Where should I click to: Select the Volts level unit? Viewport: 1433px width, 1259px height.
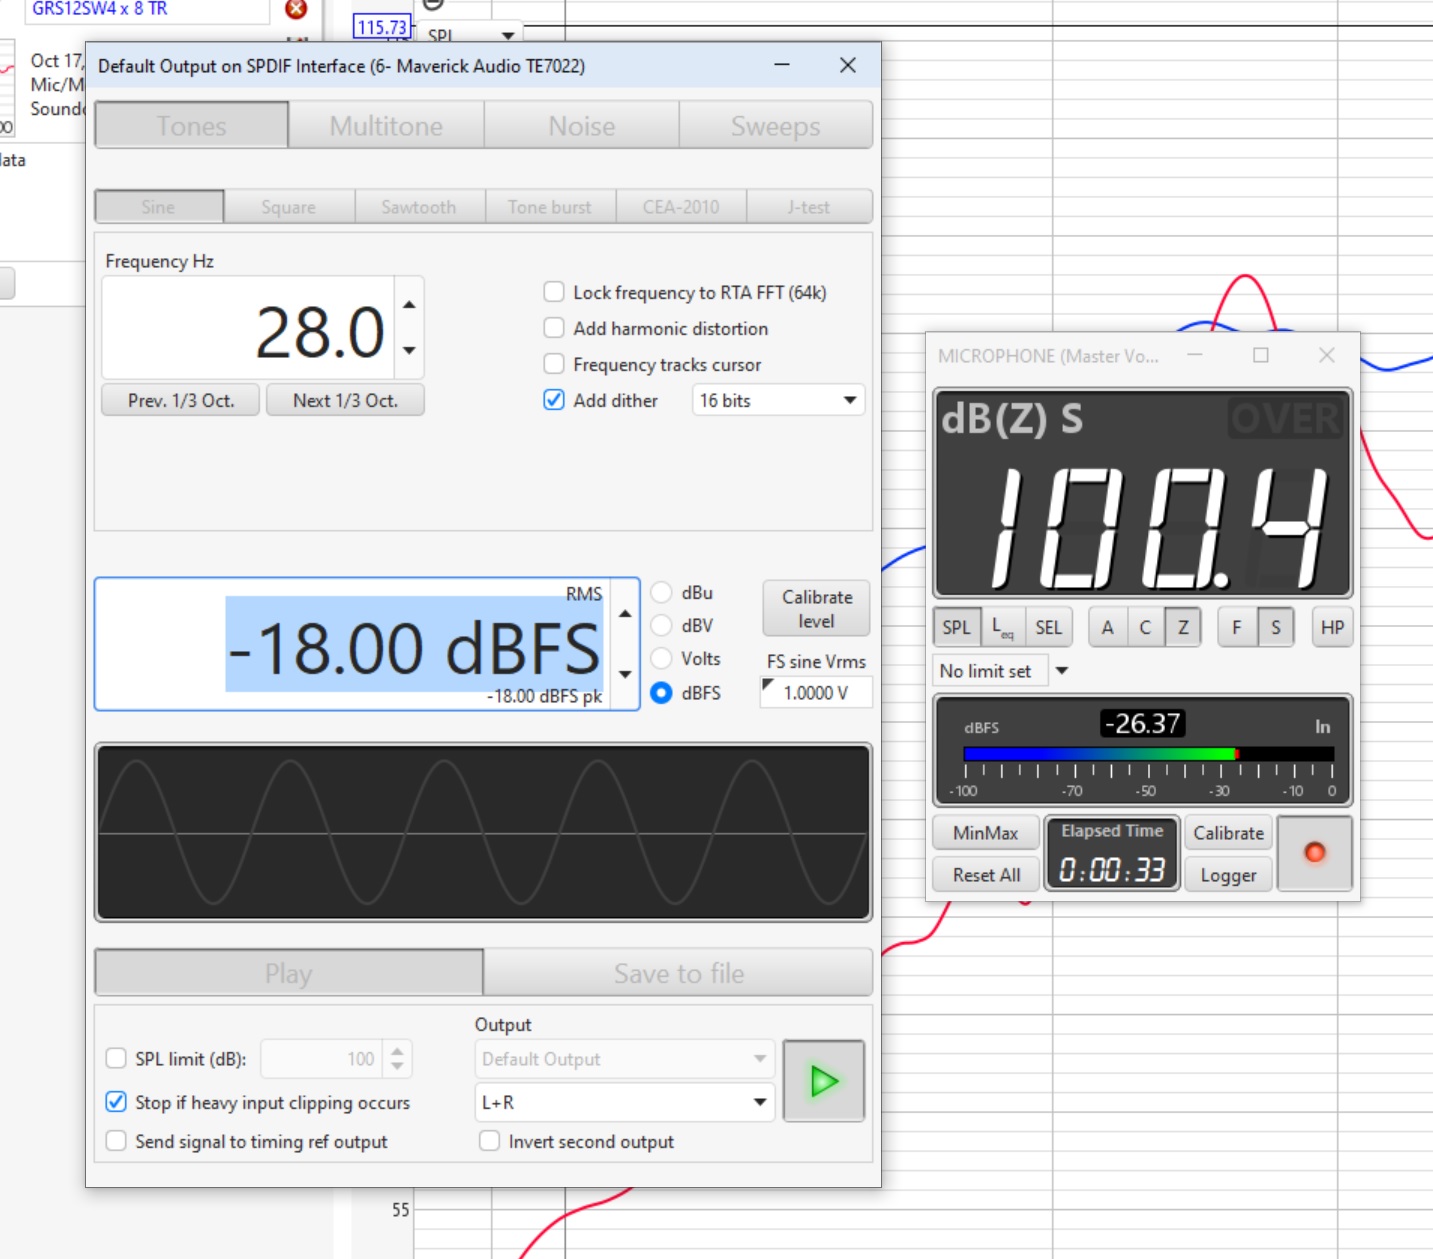[x=661, y=658]
